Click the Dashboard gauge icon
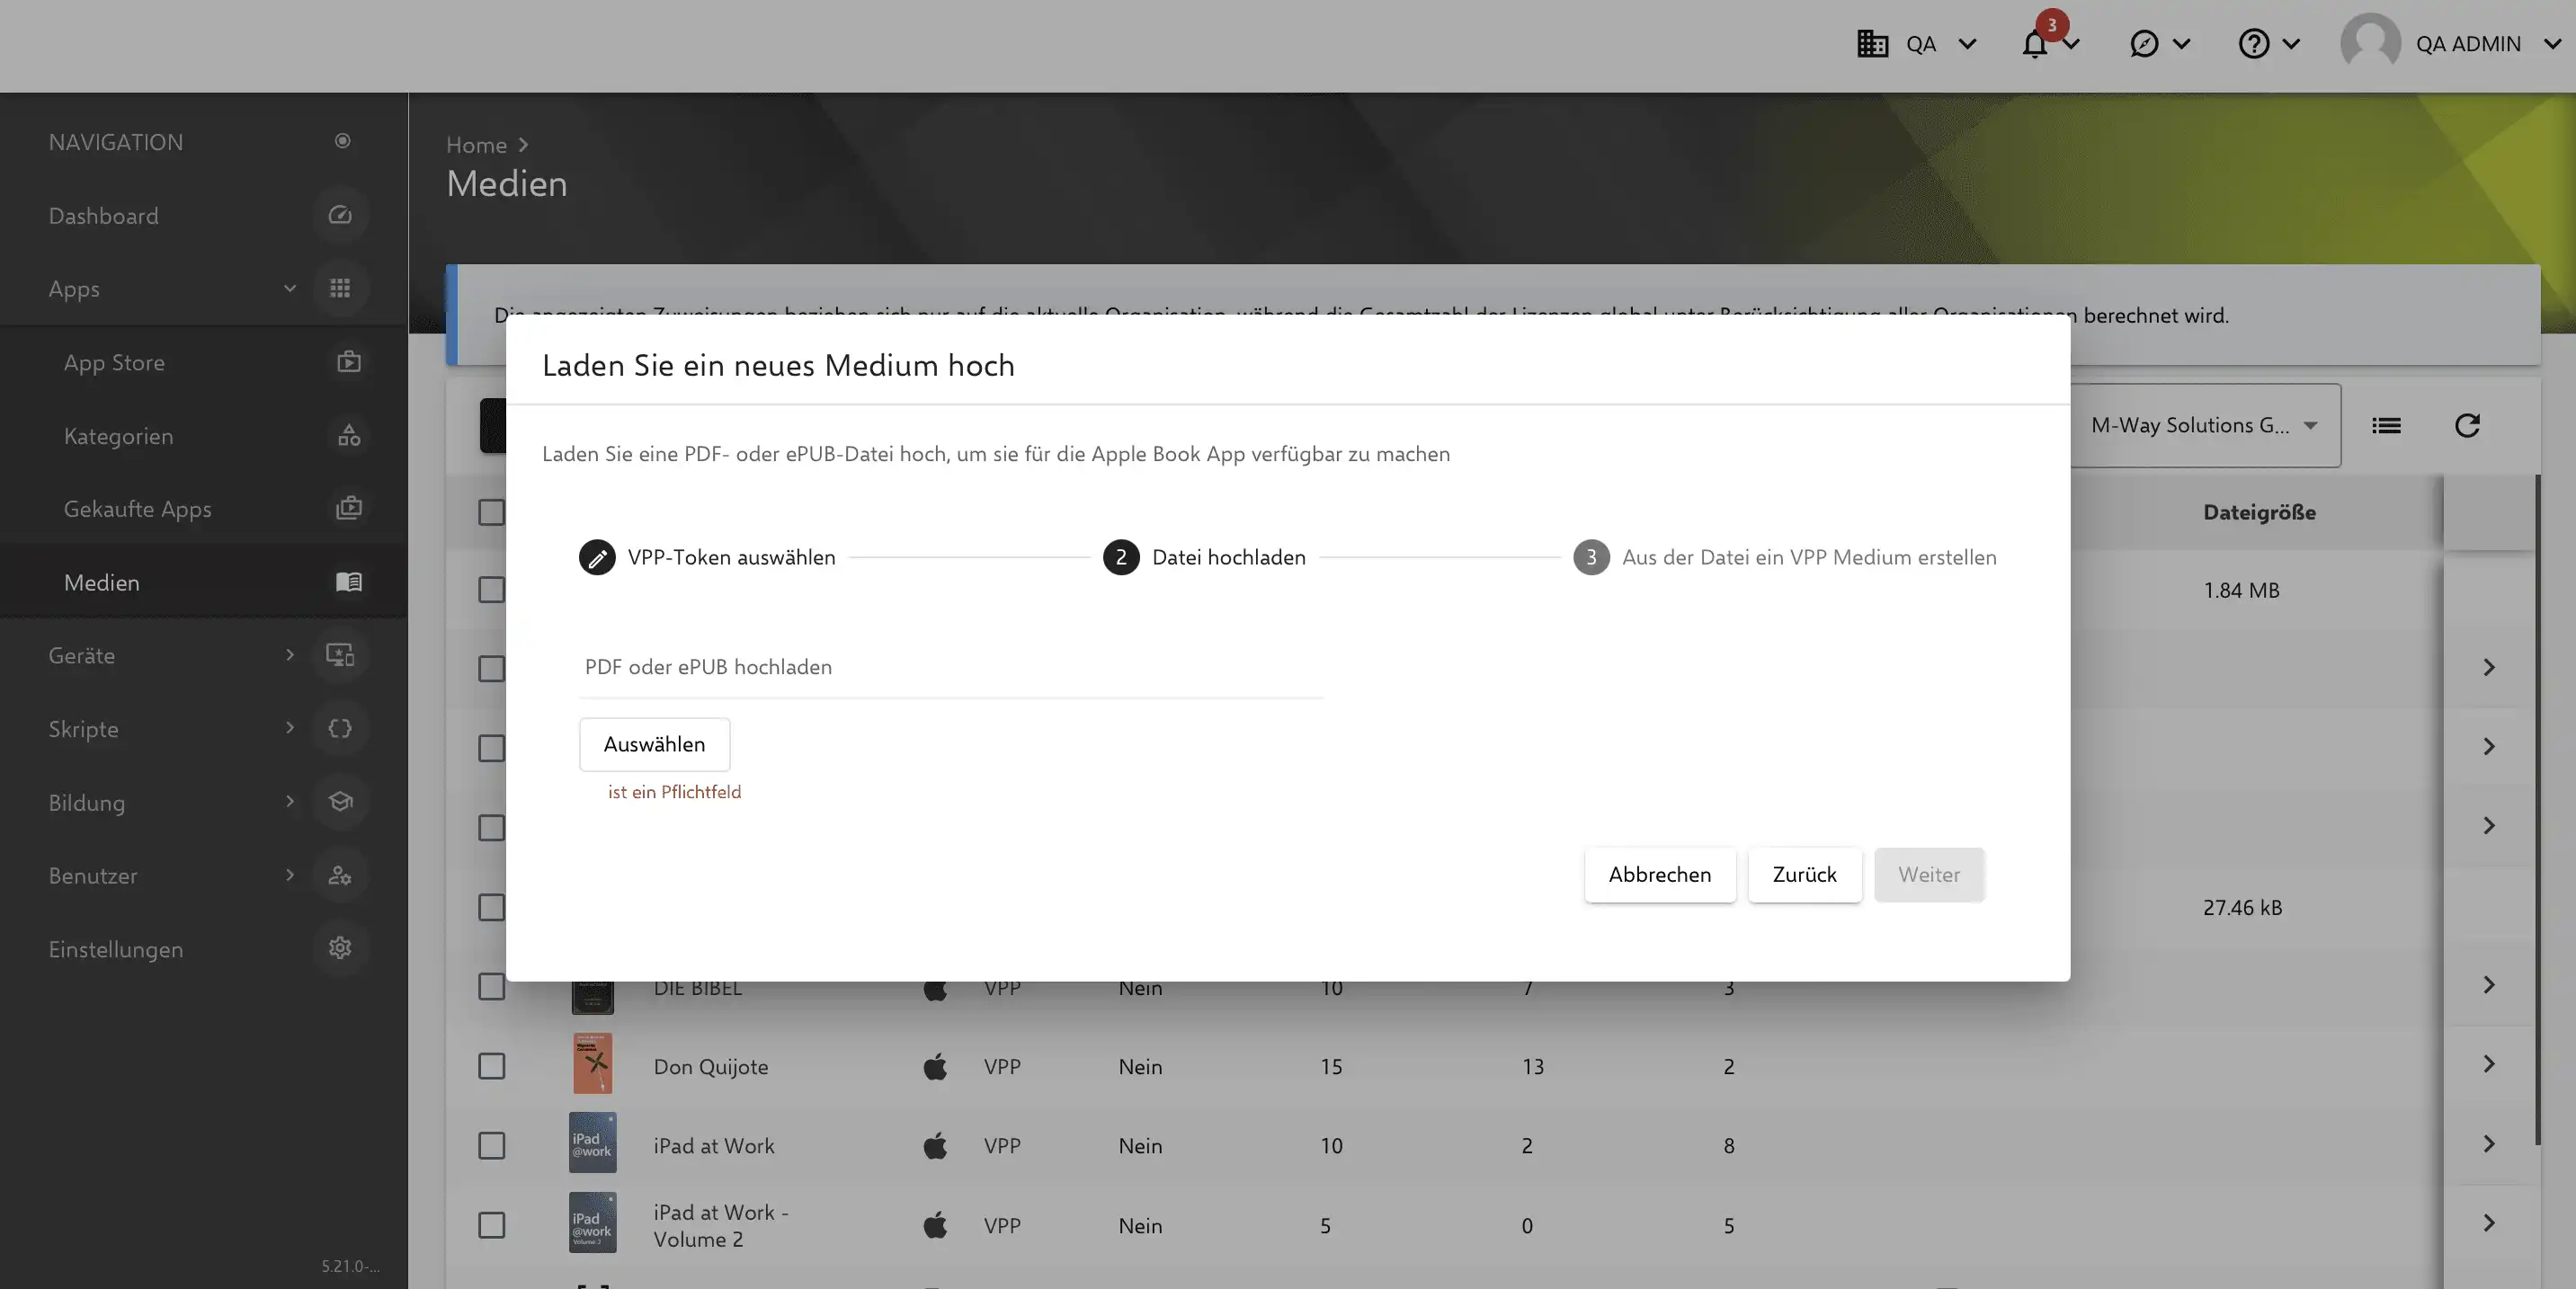Screen dimensions: 2576x1289 pyautogui.click(x=340, y=215)
